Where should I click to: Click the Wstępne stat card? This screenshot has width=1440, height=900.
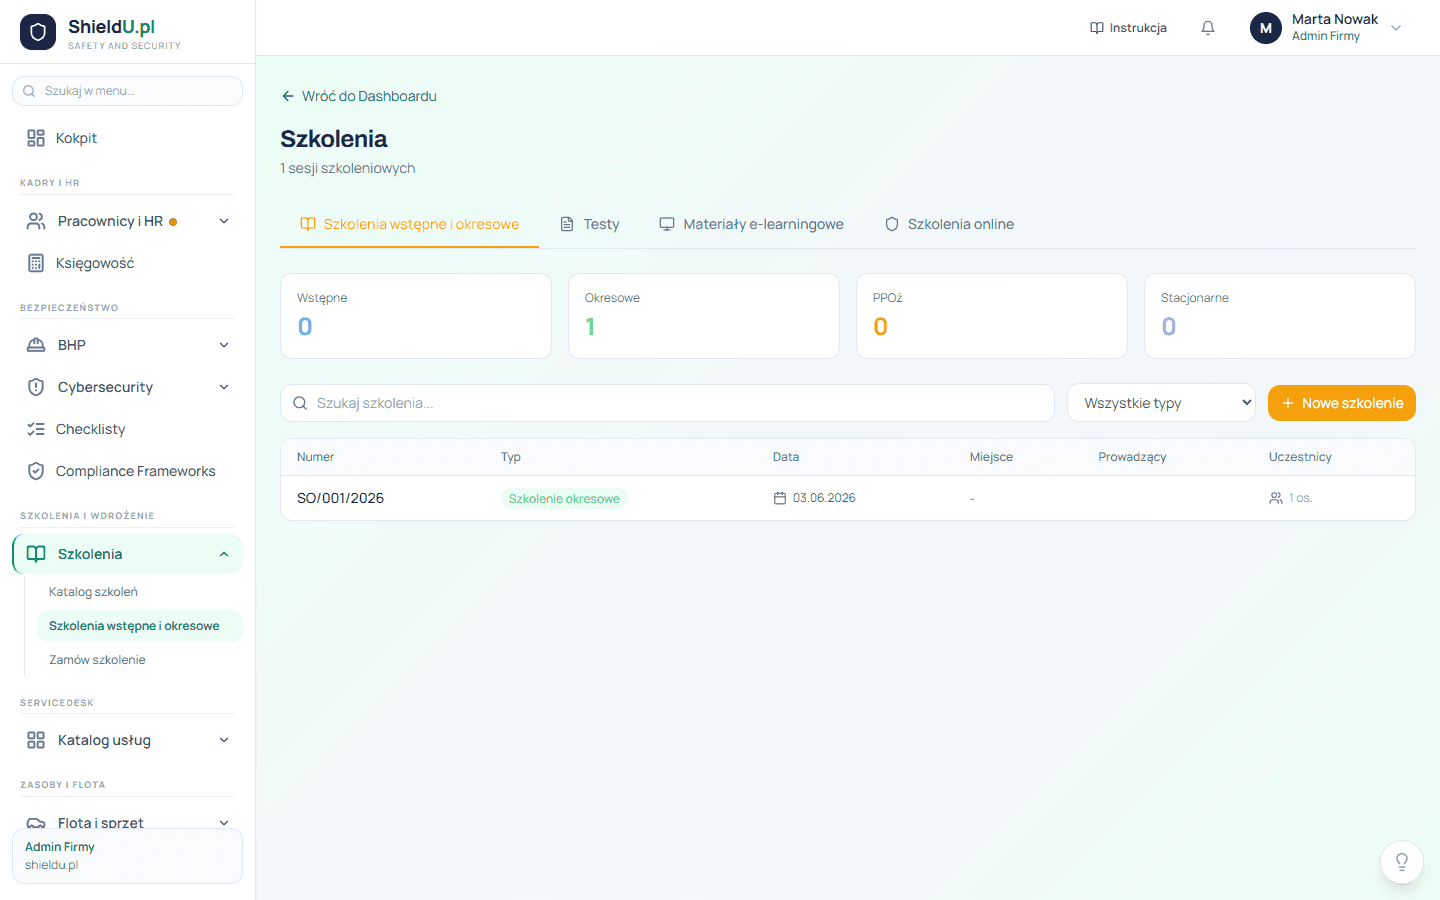coord(416,316)
